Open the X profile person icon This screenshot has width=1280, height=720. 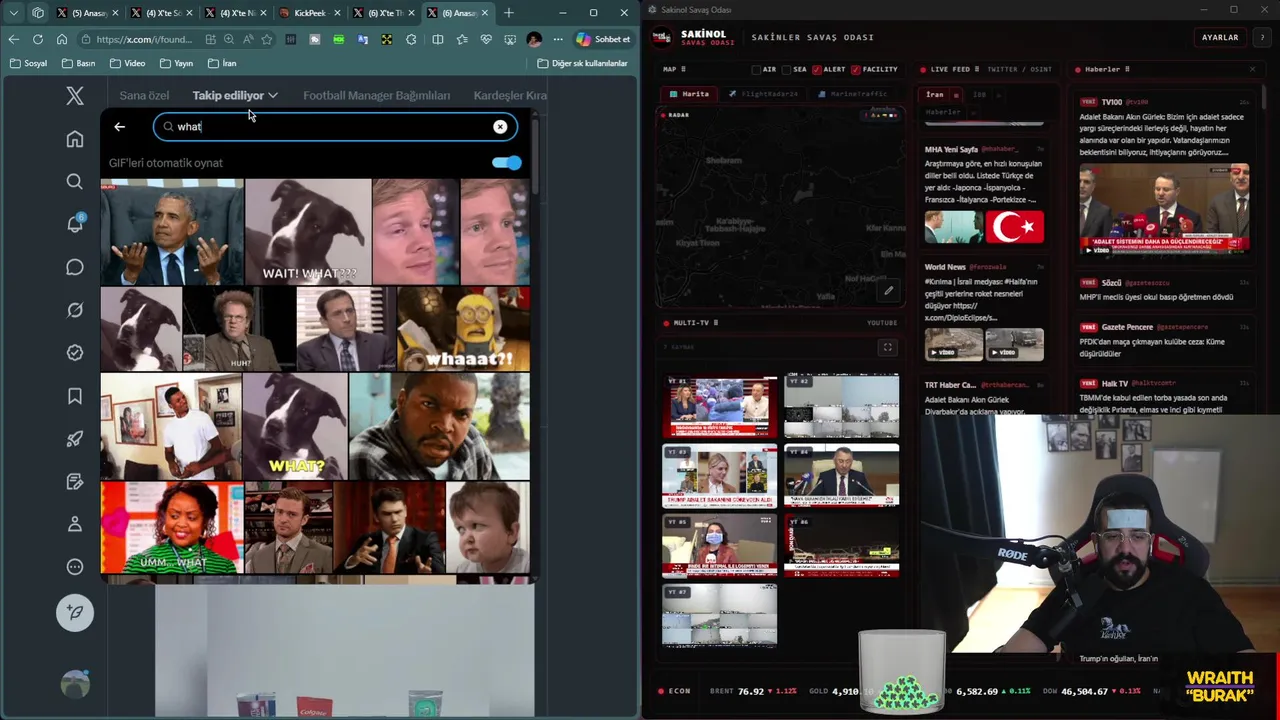point(75,524)
